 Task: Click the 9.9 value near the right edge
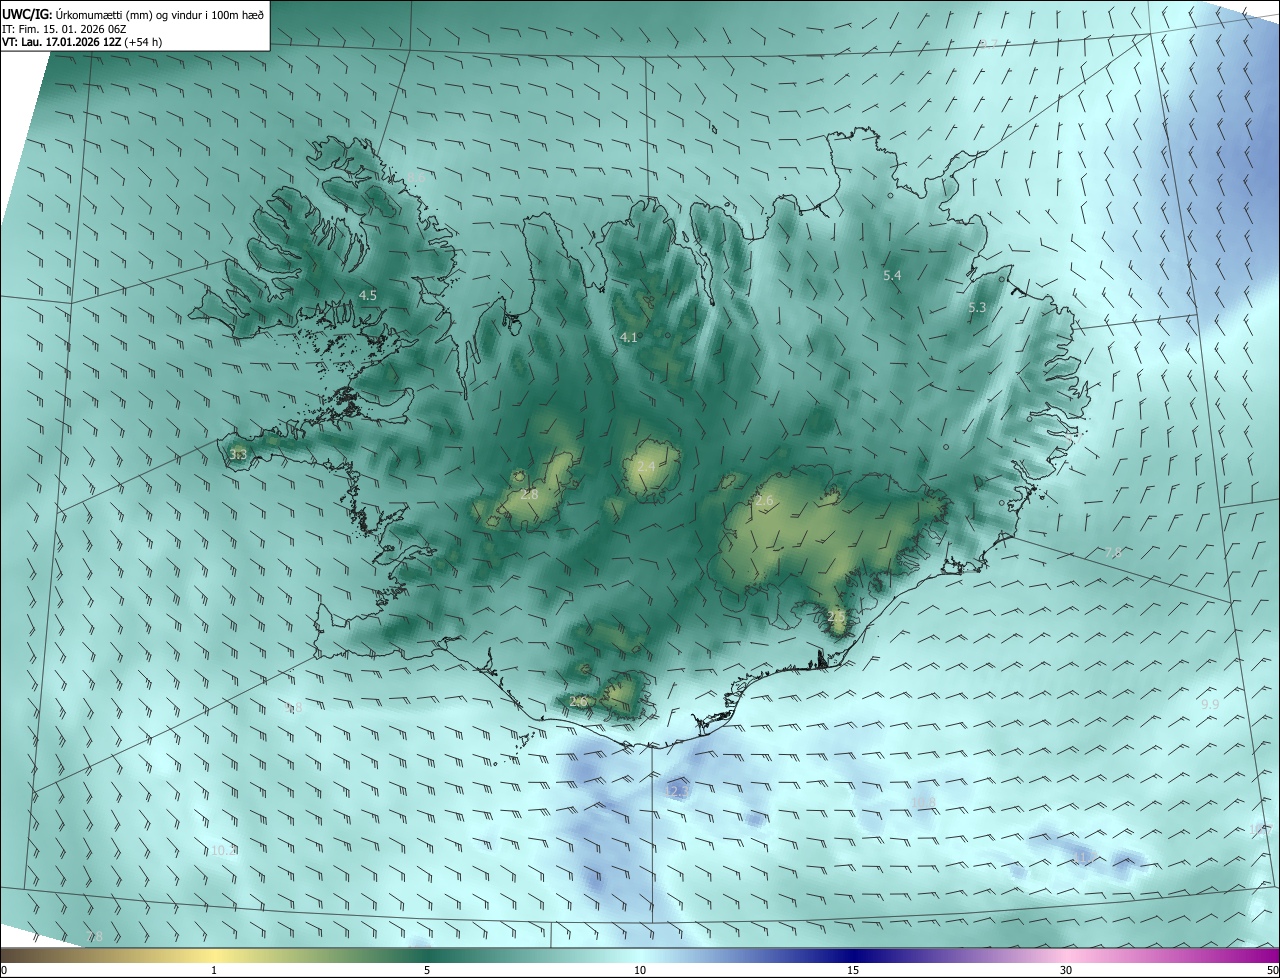(x=1210, y=705)
